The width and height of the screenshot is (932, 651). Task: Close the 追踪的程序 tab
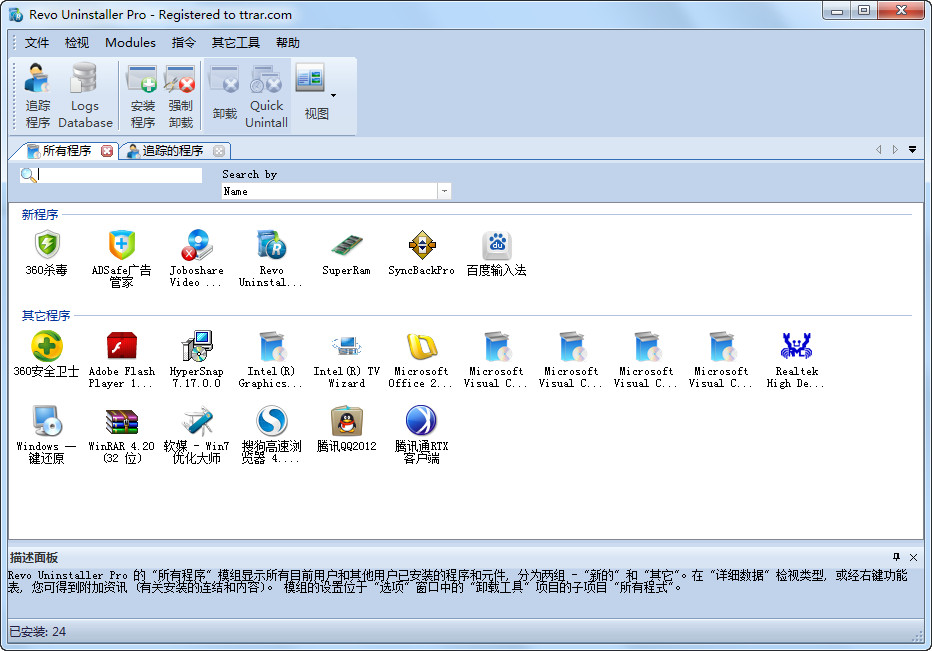point(219,151)
